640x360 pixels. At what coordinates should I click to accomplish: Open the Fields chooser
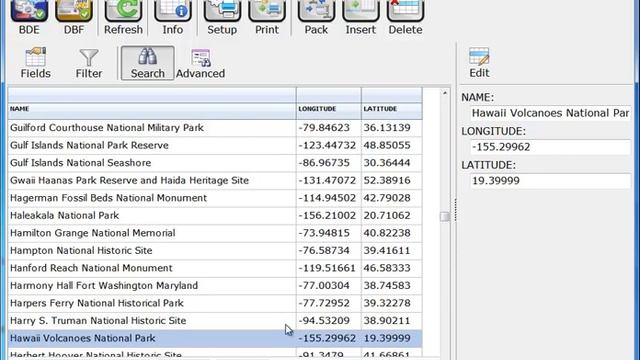[x=36, y=63]
